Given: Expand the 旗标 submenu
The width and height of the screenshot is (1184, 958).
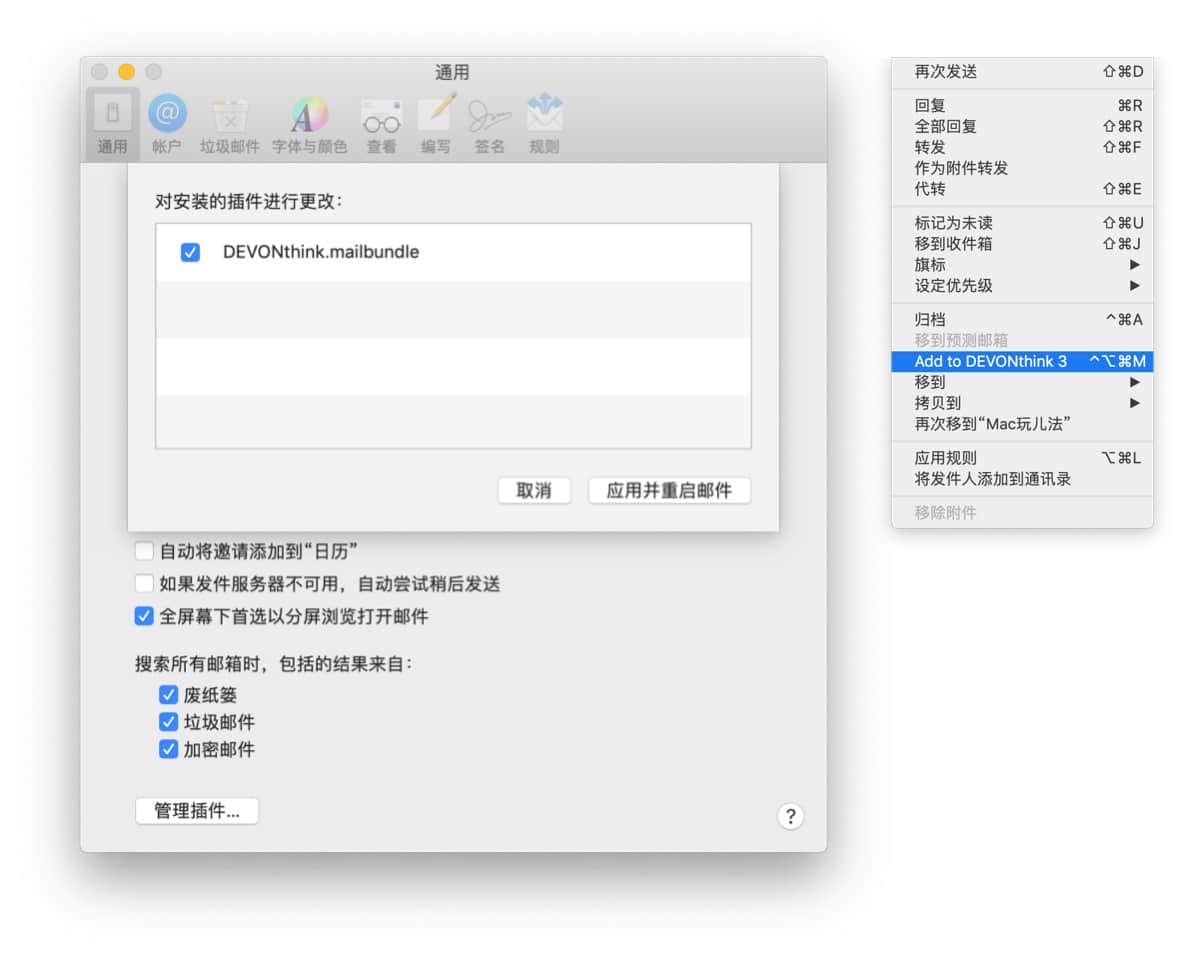Looking at the screenshot, I should (1022, 265).
